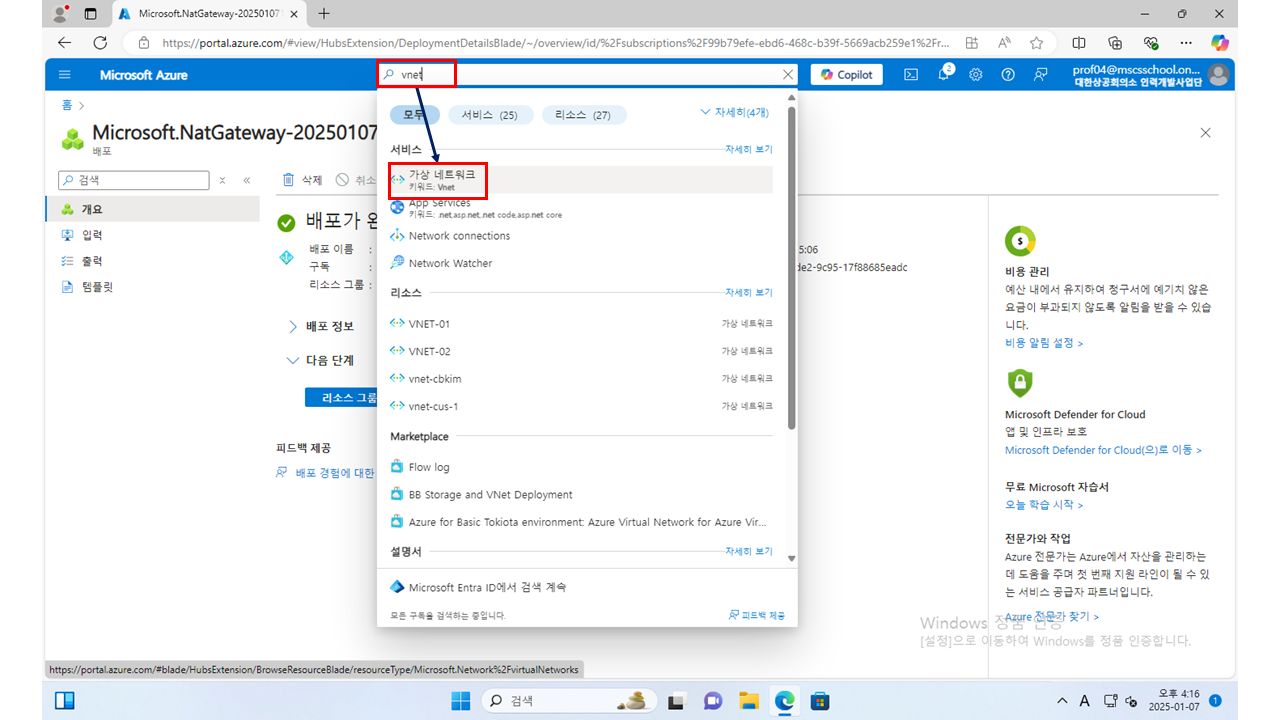Screen dimensions: 1280x720
Task: Open Azure for Basic Tokiota environment result
Action: tap(581, 522)
